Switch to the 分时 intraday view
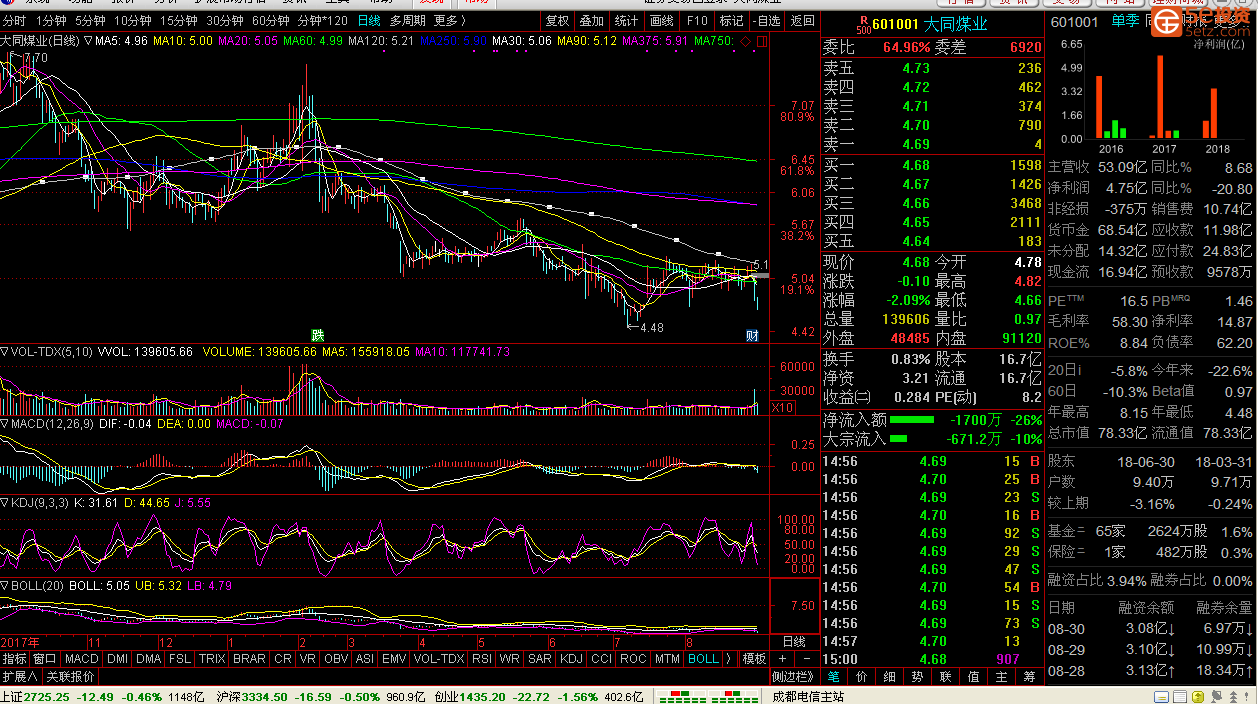Image resolution: width=1258 pixels, height=704 pixels. [14, 21]
